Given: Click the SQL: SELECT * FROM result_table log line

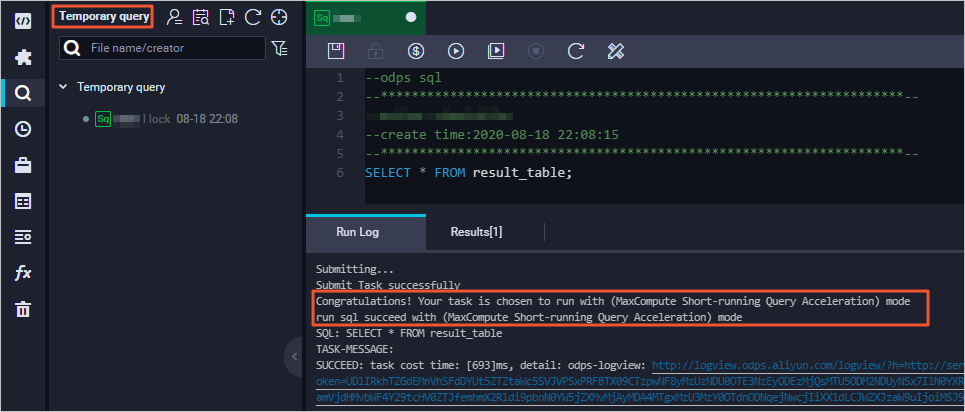Looking at the screenshot, I should (409, 334).
